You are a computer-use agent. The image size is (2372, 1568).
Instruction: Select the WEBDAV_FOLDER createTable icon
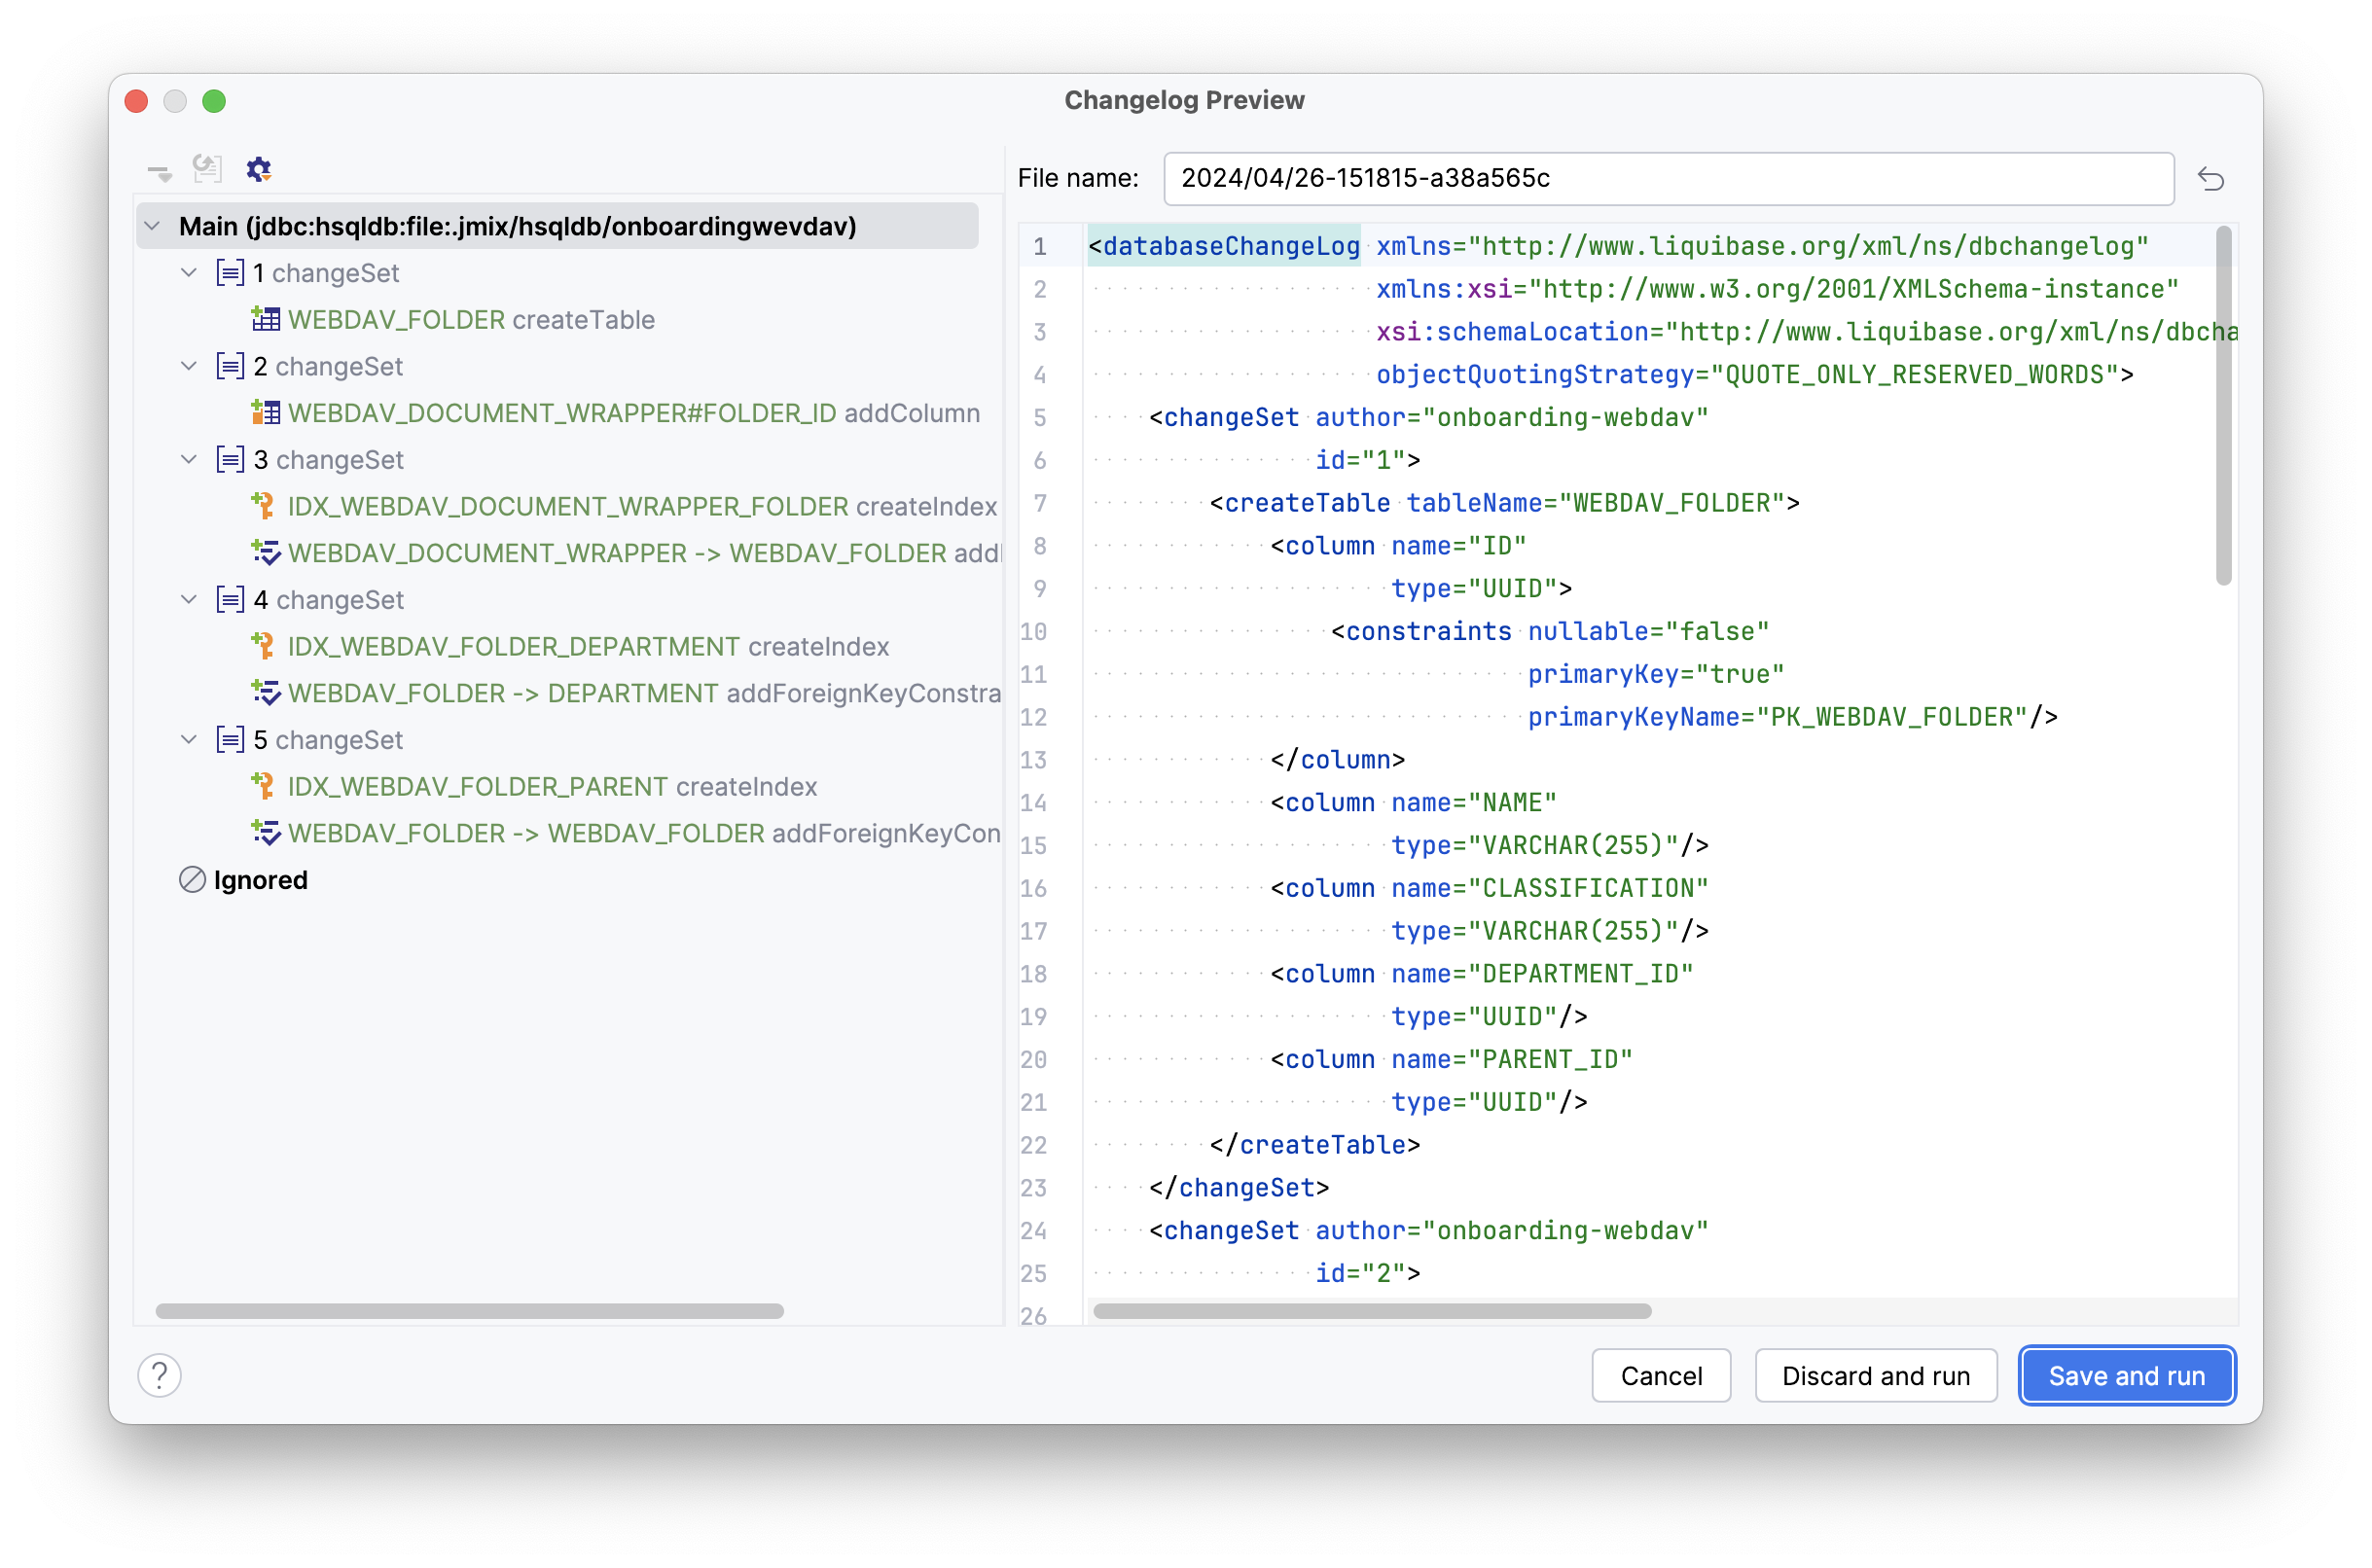click(x=266, y=319)
